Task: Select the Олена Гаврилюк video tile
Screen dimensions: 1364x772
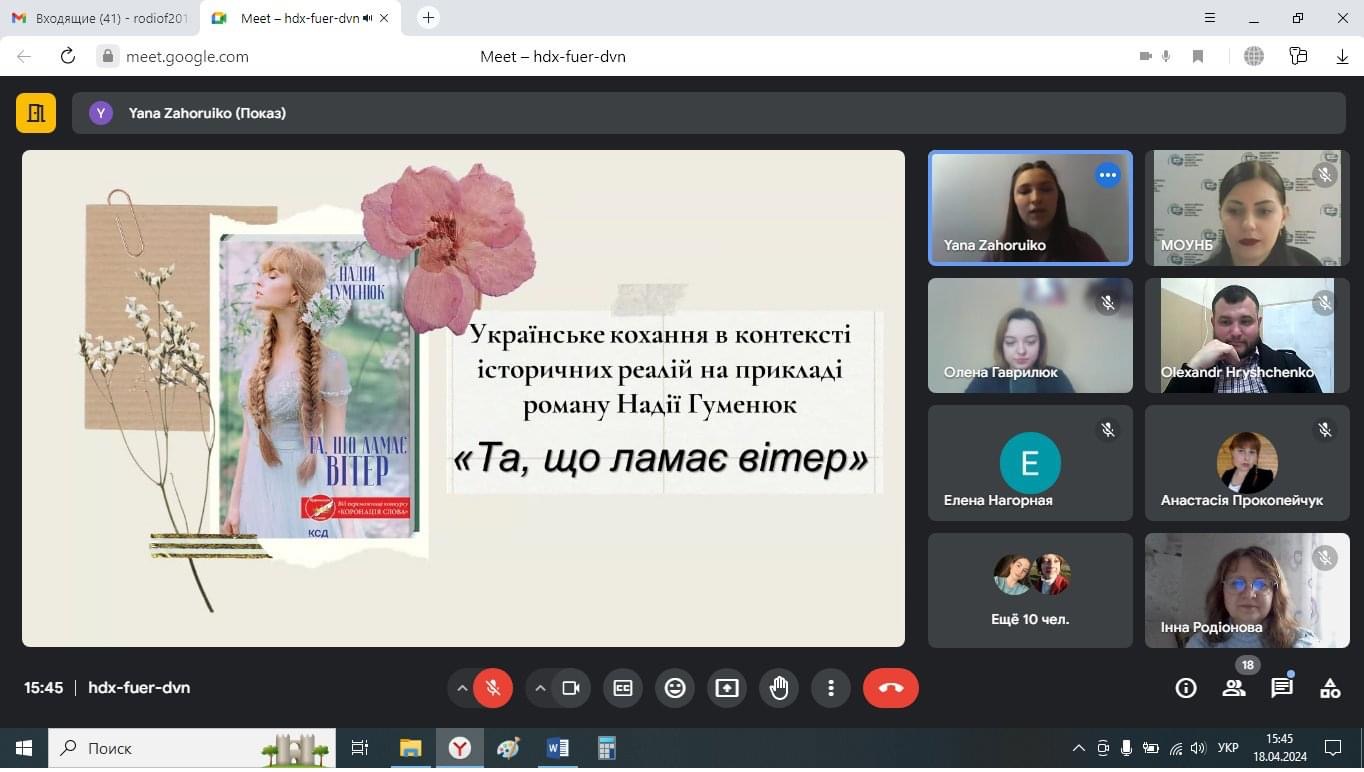Action: [x=1030, y=335]
